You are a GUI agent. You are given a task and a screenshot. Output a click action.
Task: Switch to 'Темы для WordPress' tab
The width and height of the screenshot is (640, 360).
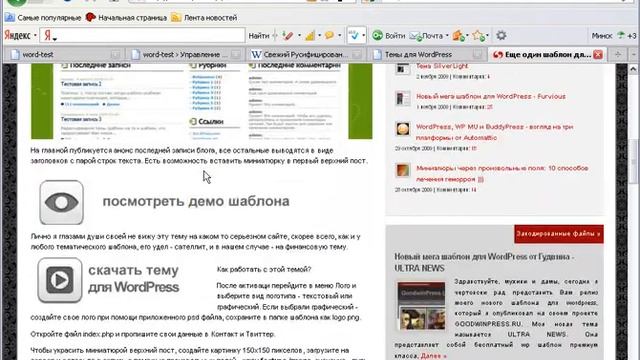click(x=427, y=54)
